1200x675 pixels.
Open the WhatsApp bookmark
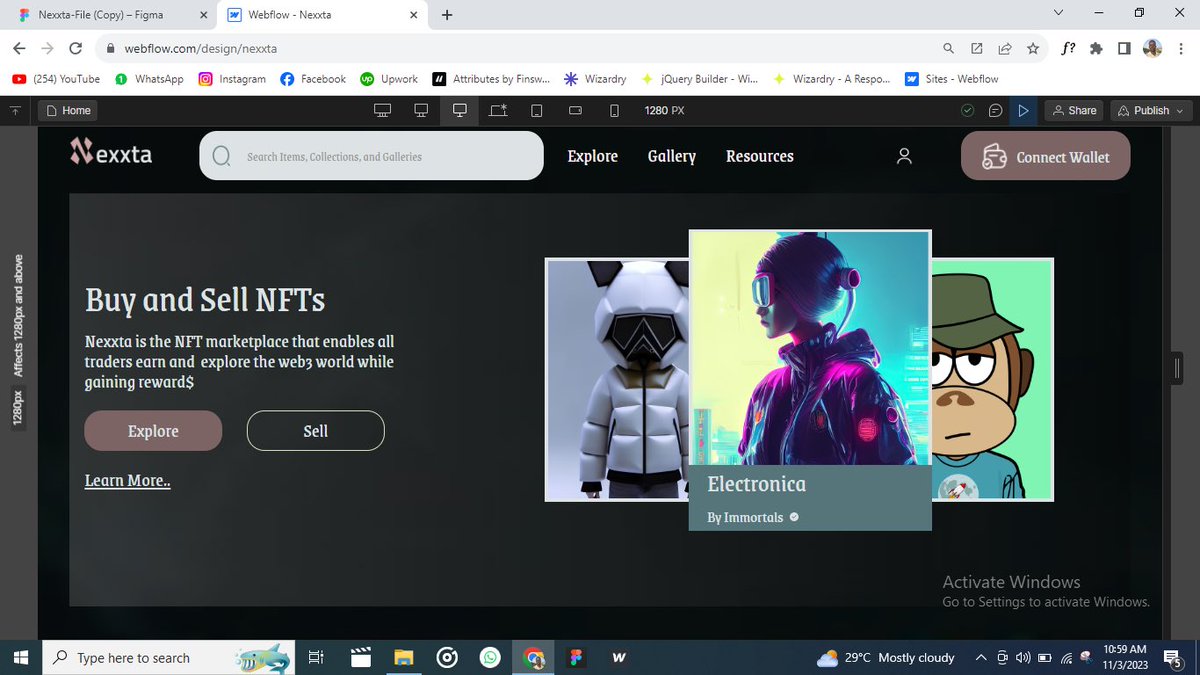coord(149,79)
